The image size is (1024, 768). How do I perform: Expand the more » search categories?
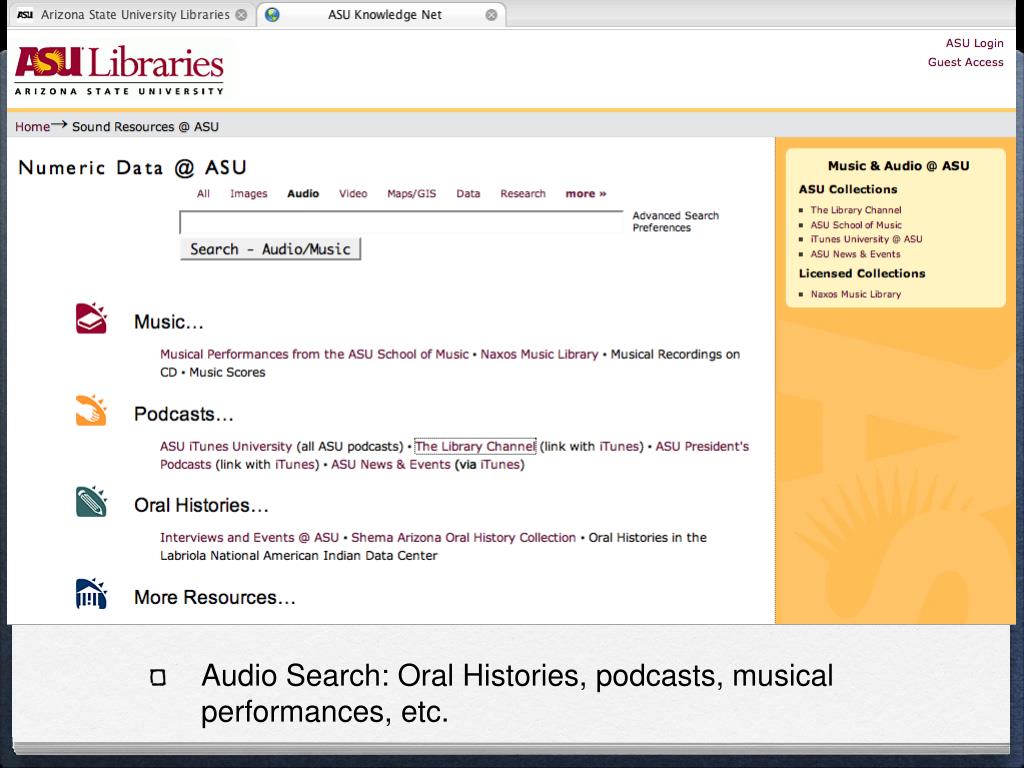(x=586, y=193)
